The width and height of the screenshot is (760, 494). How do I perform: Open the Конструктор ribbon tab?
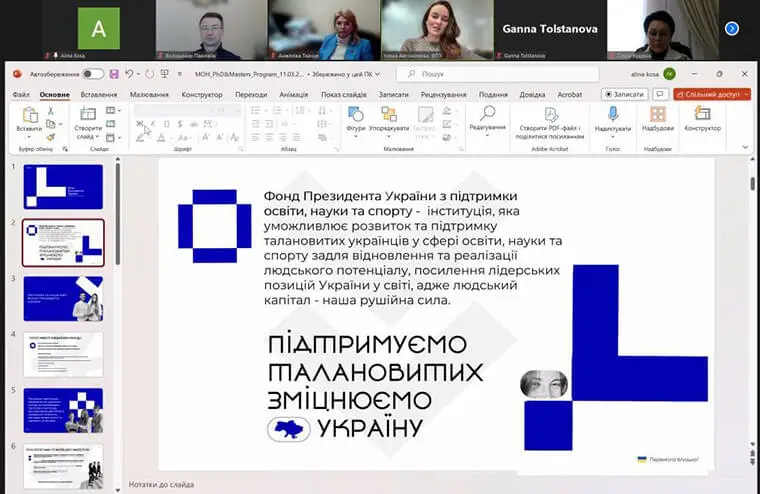[x=202, y=95]
